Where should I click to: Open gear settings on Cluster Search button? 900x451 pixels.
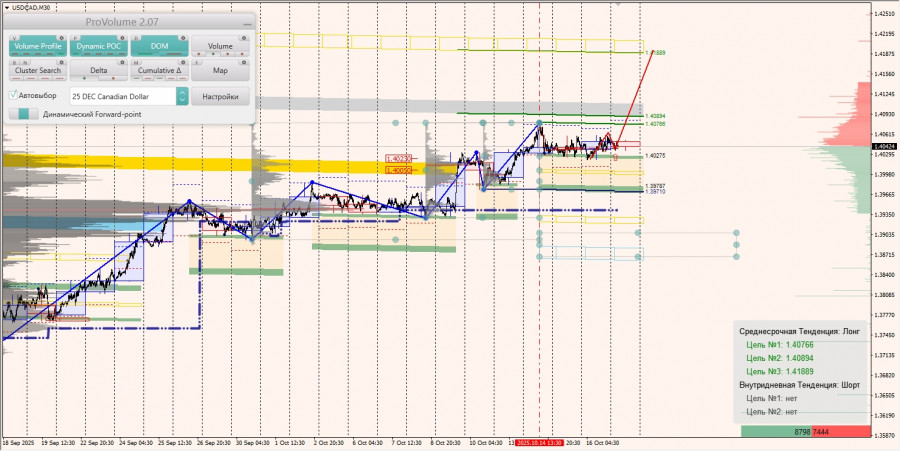coord(61,63)
